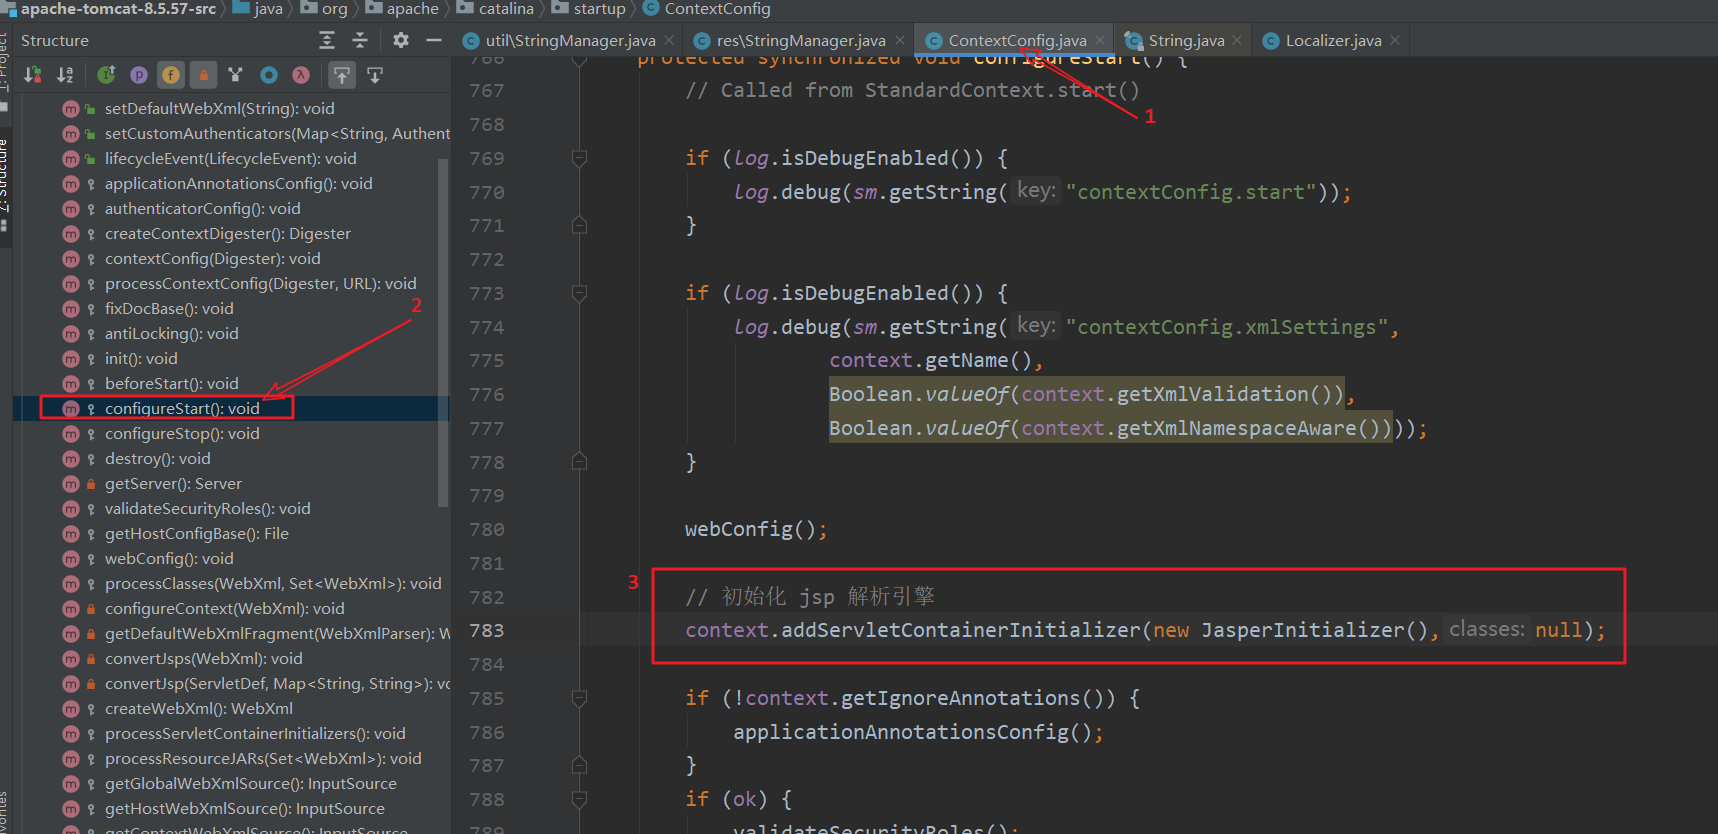Collapse all nodes in Structure panel
This screenshot has height=834, width=1718.
click(x=360, y=40)
